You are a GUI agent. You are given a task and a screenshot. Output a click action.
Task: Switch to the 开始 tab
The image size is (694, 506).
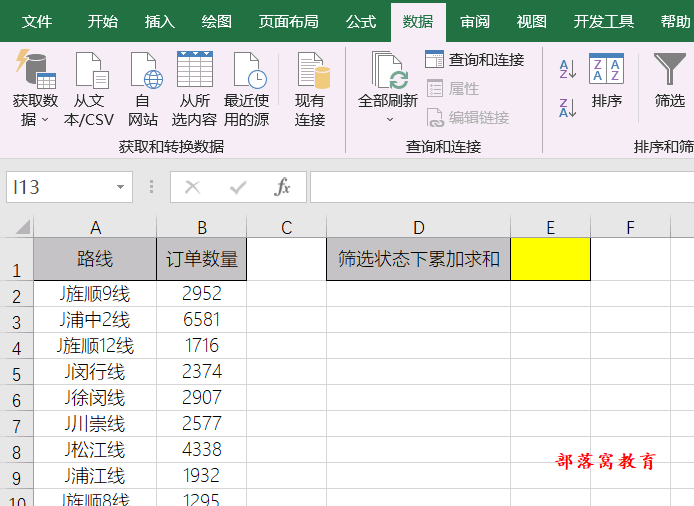102,21
